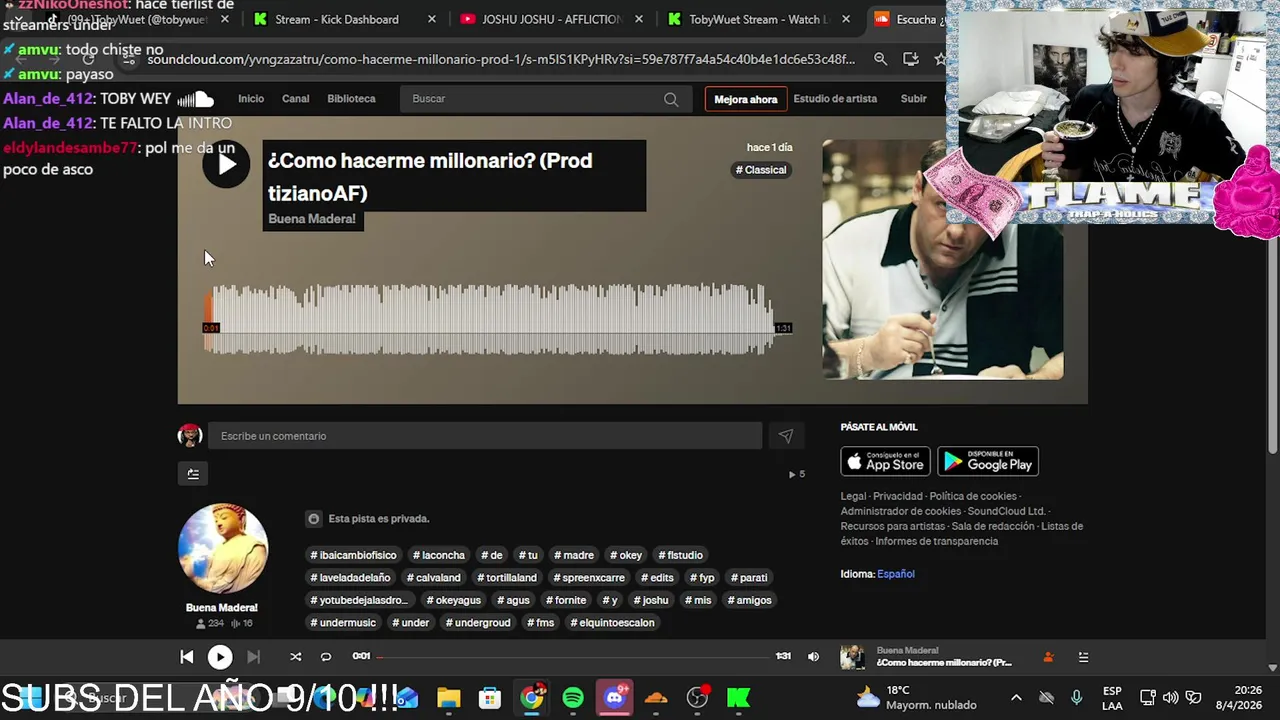Viewport: 1280px width, 720px height.
Task: Change language via the Español link
Action: pyautogui.click(x=896, y=574)
